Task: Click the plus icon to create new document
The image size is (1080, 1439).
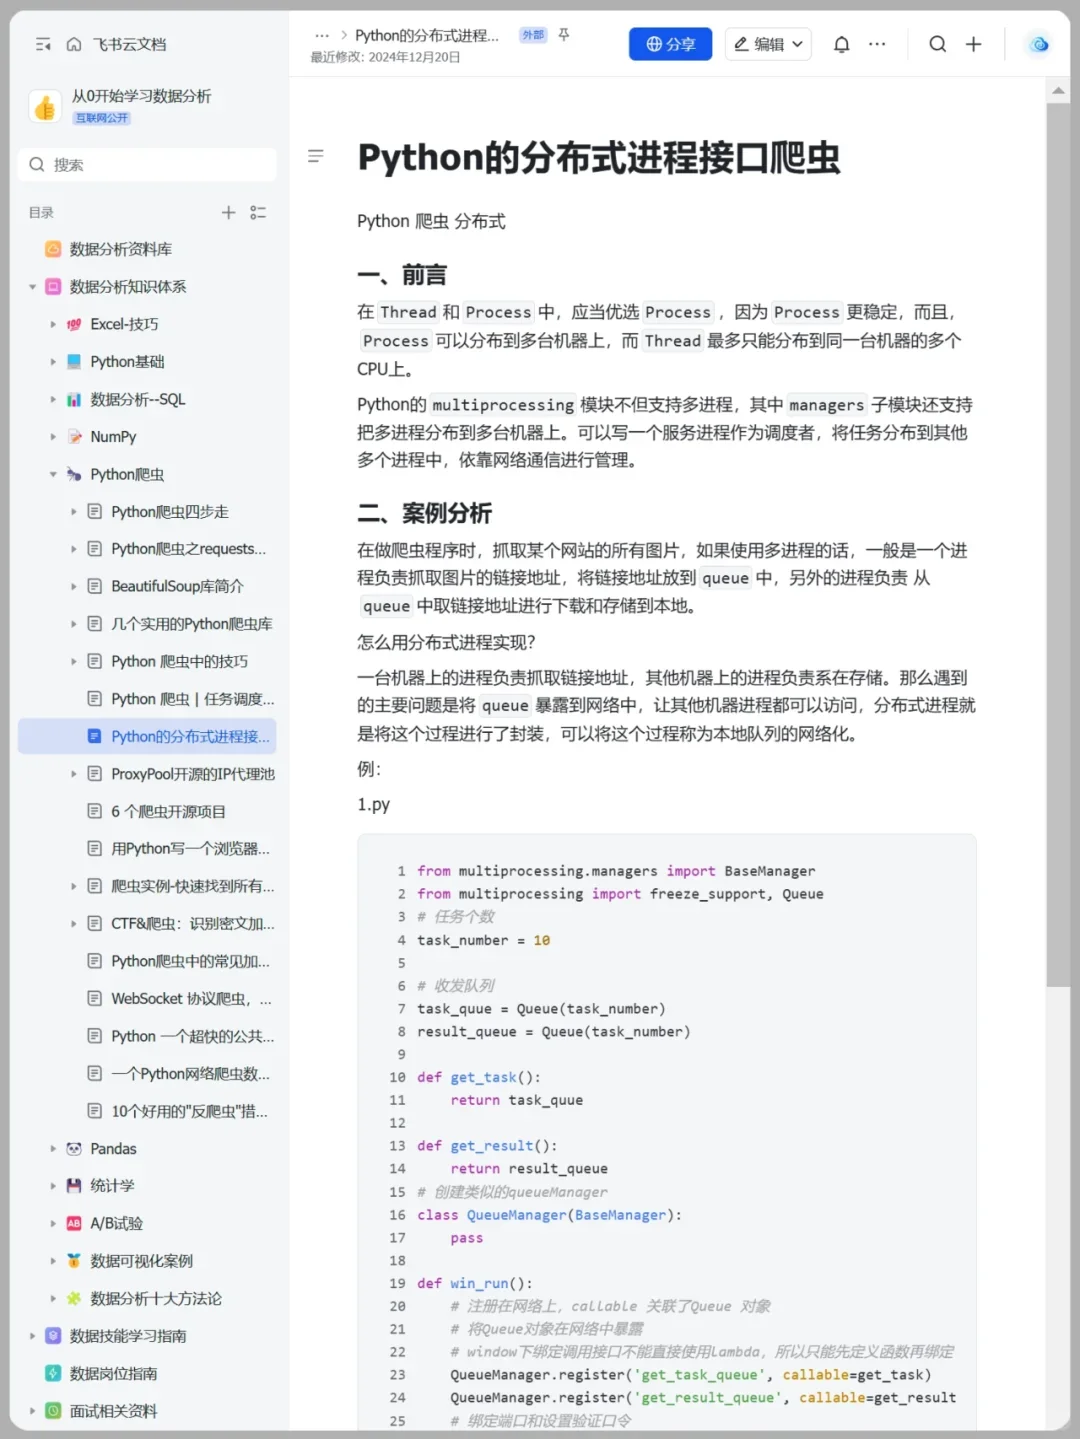Action: (x=973, y=44)
